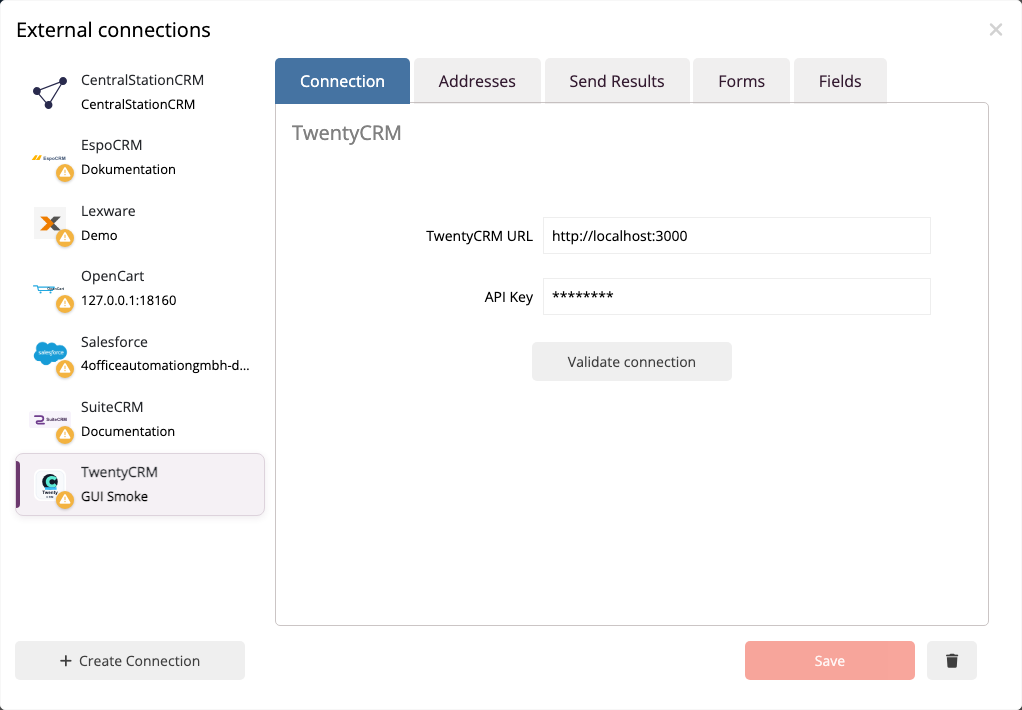1022x710 pixels.
Task: Select OpenCart 127.0.0.1:18160 connection text
Action: pos(128,301)
